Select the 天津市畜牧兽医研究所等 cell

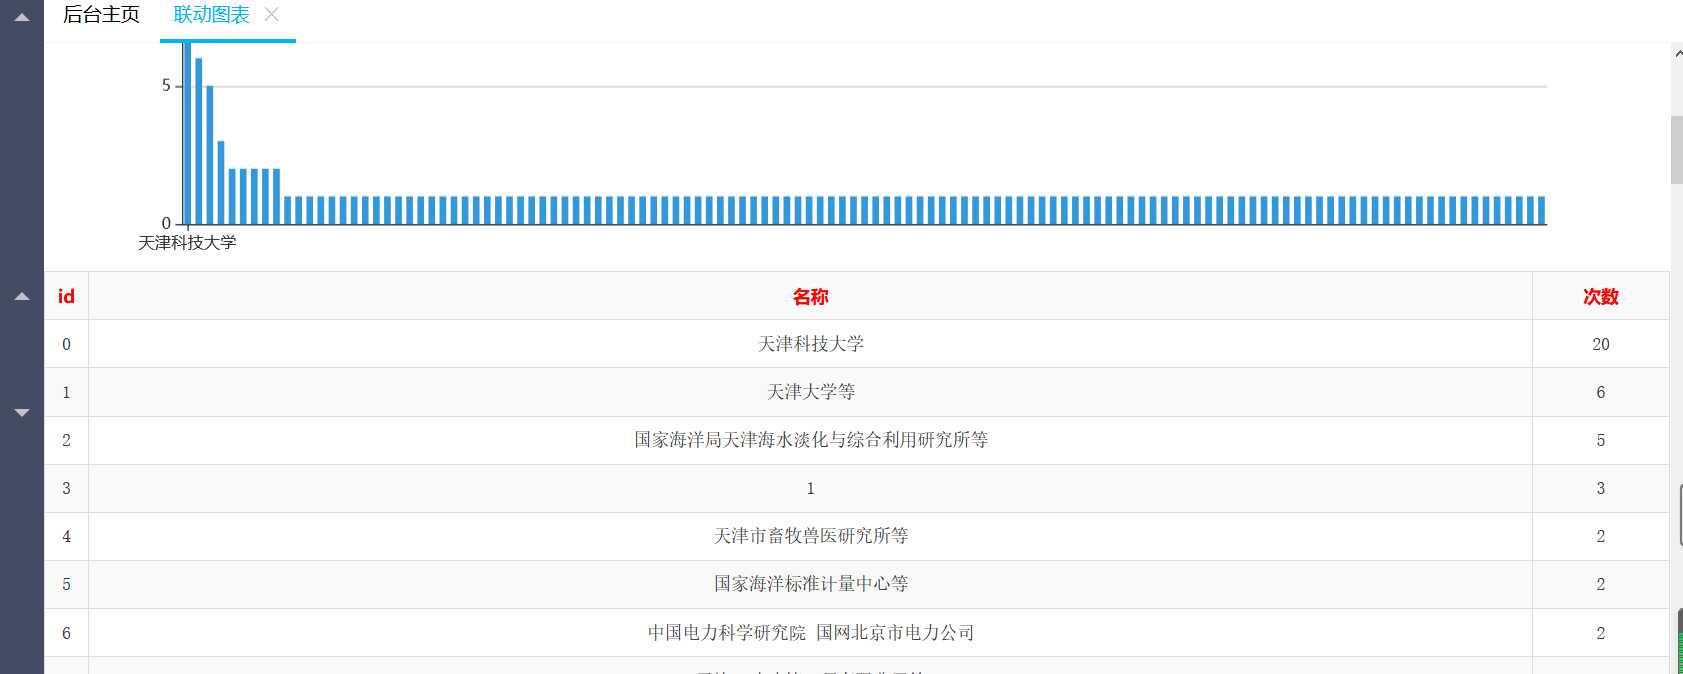click(810, 536)
